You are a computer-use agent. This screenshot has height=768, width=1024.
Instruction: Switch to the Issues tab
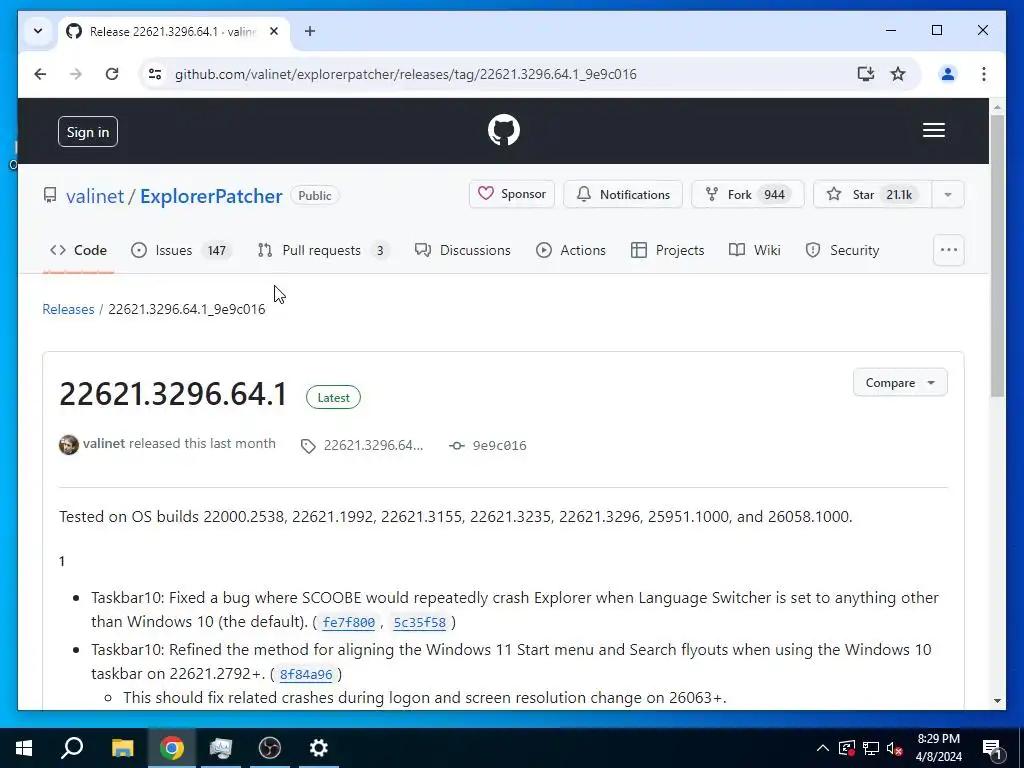click(x=181, y=250)
